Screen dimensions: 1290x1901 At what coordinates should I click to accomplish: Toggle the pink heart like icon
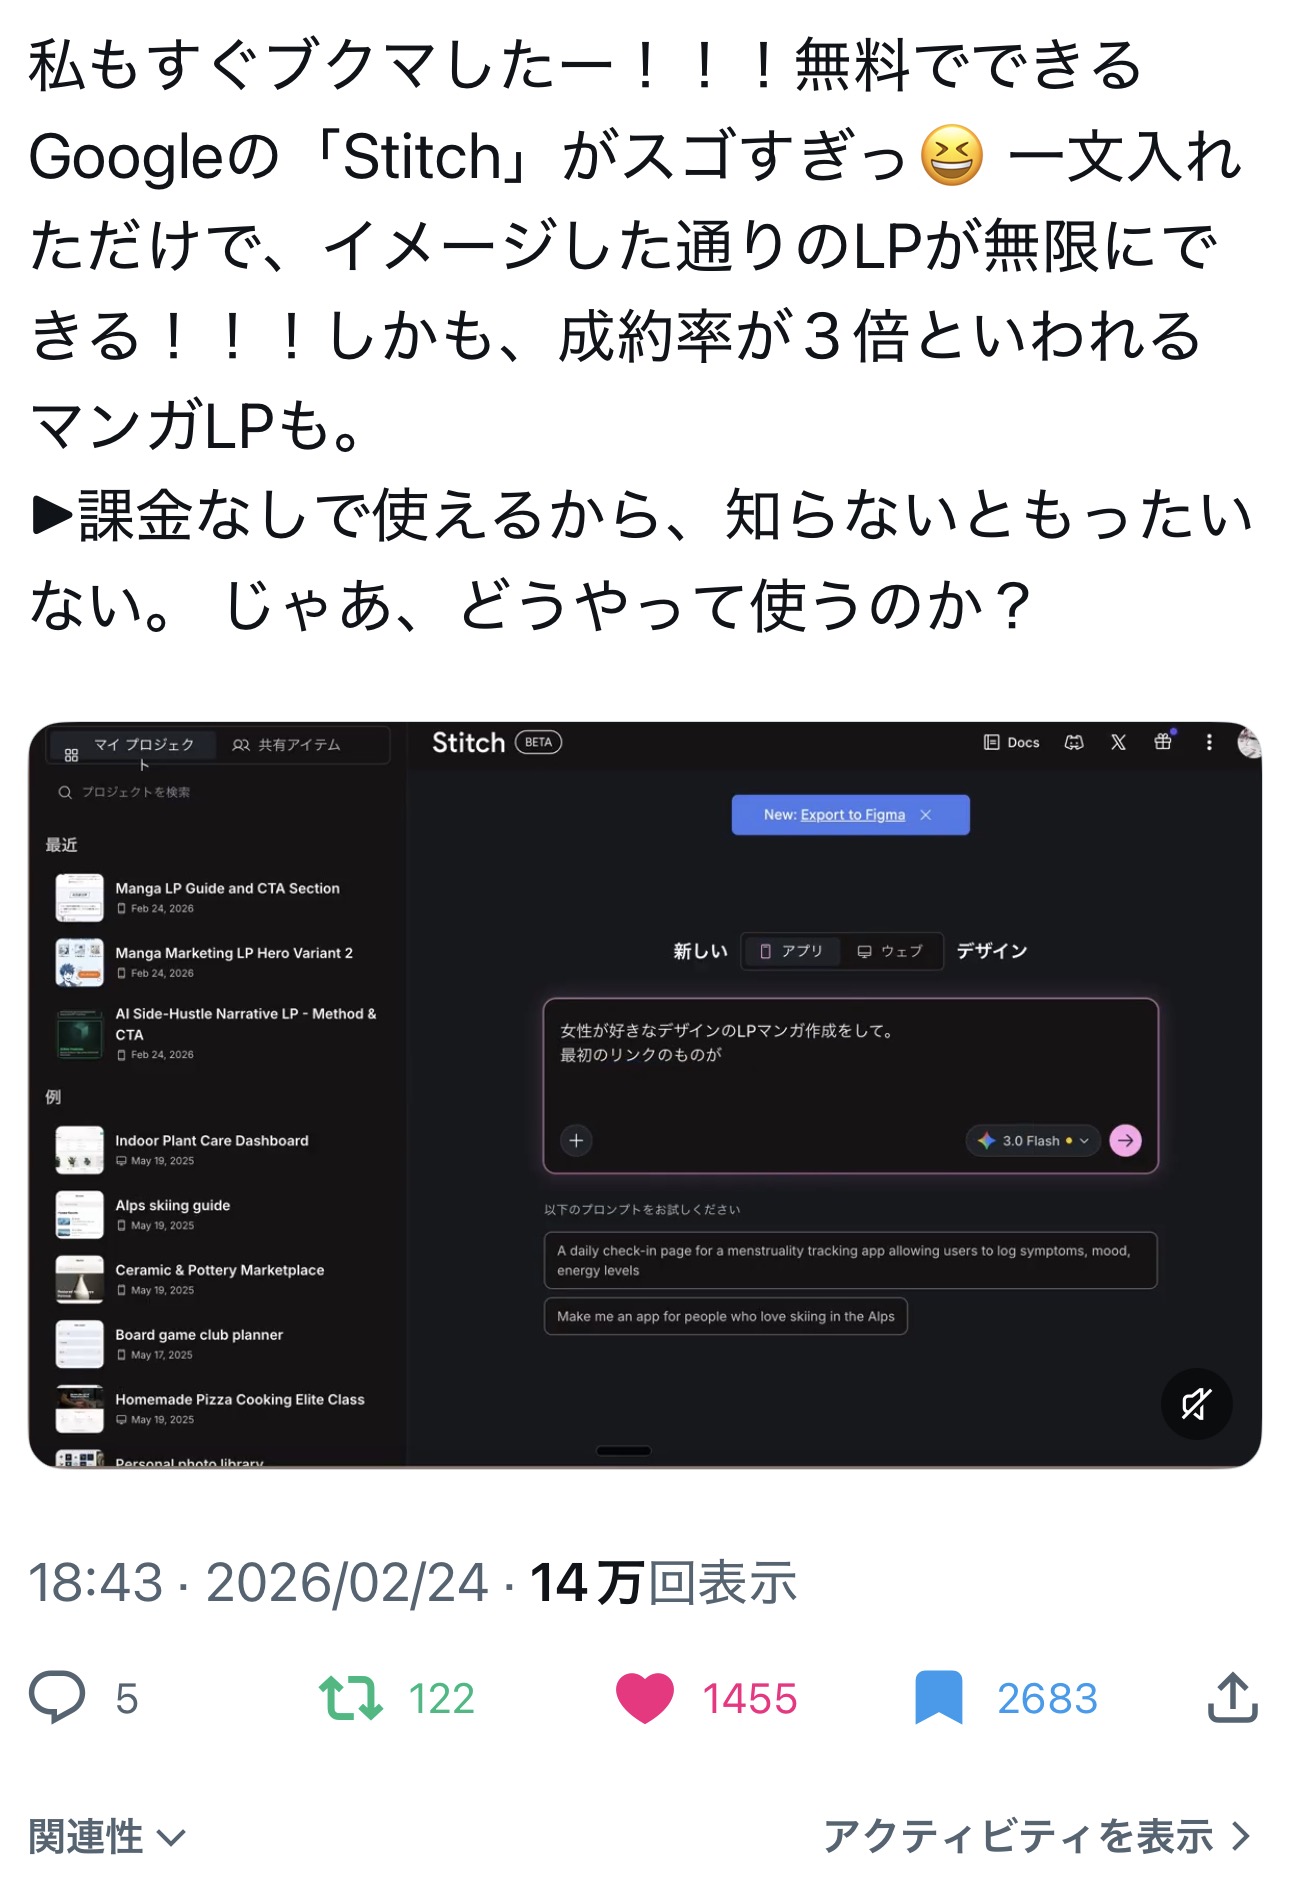coord(645,1698)
